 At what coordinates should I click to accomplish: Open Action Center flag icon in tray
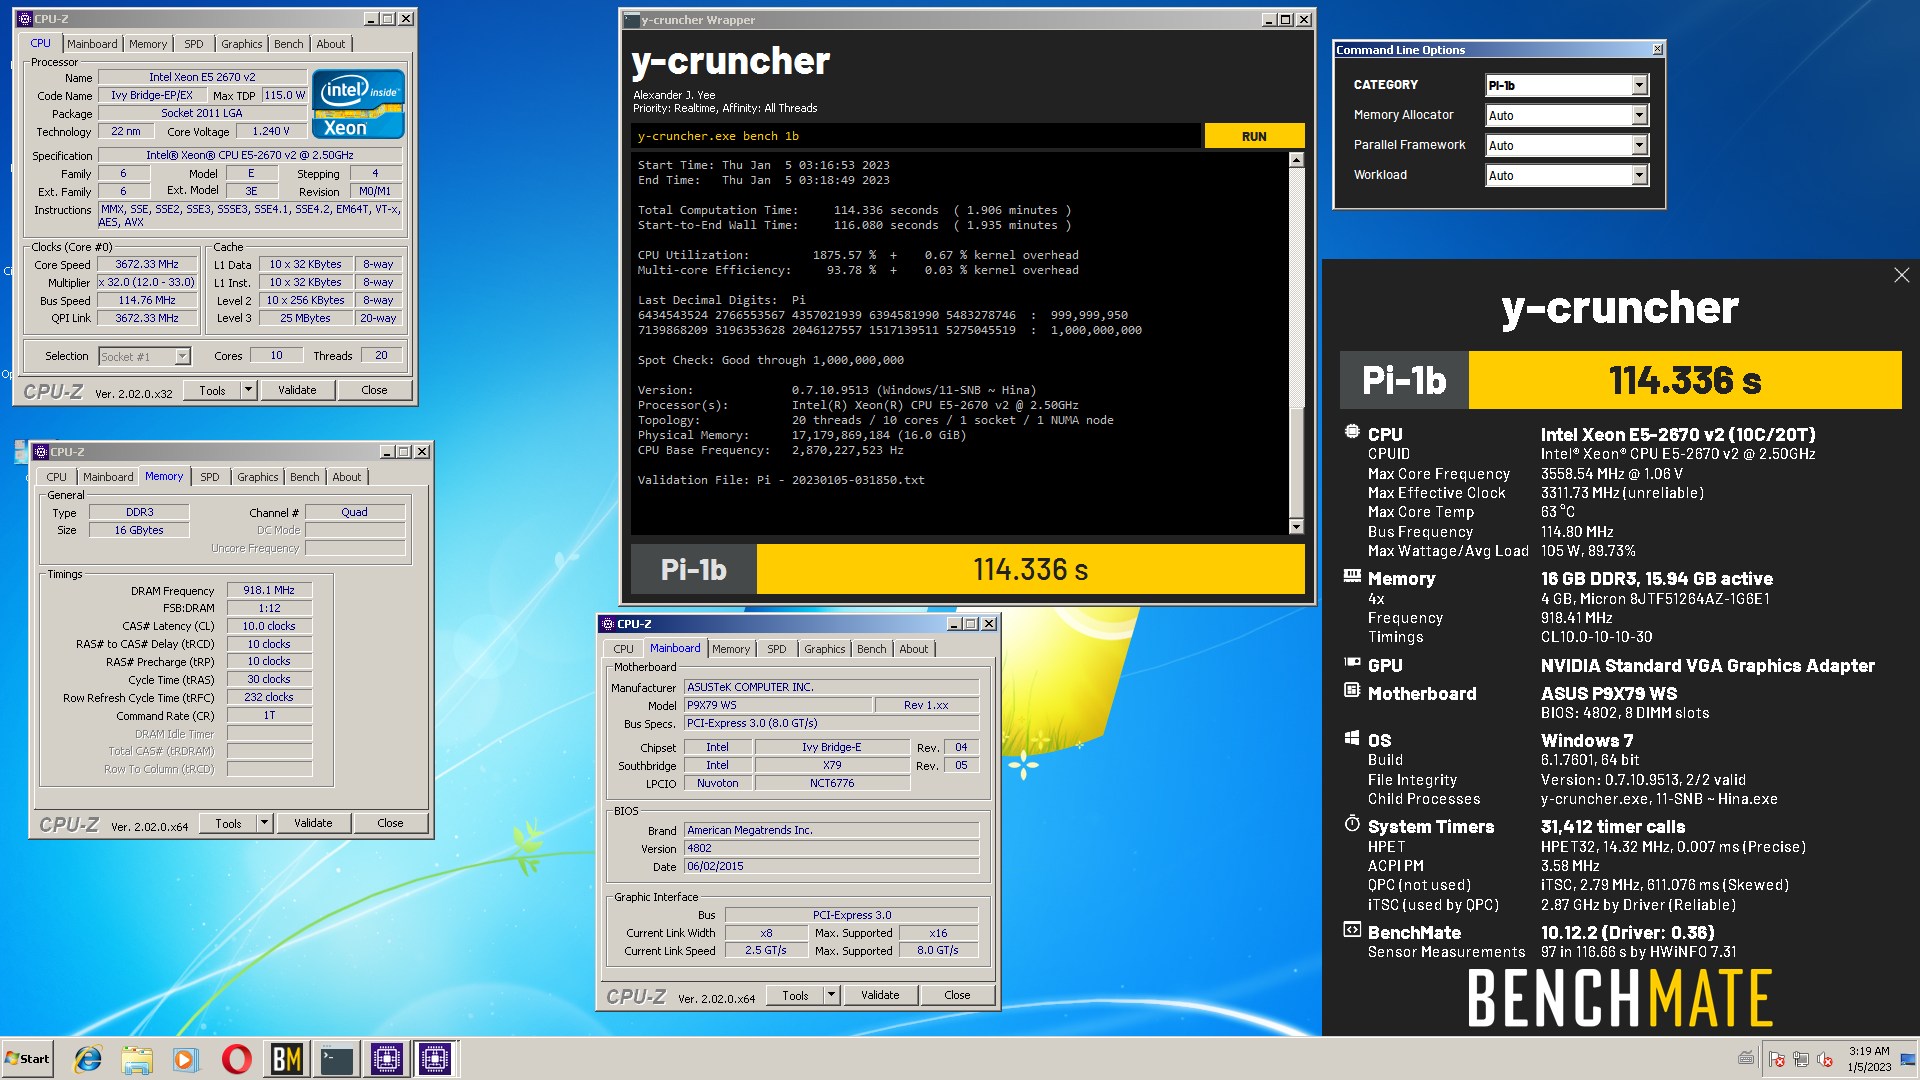(x=1777, y=1059)
